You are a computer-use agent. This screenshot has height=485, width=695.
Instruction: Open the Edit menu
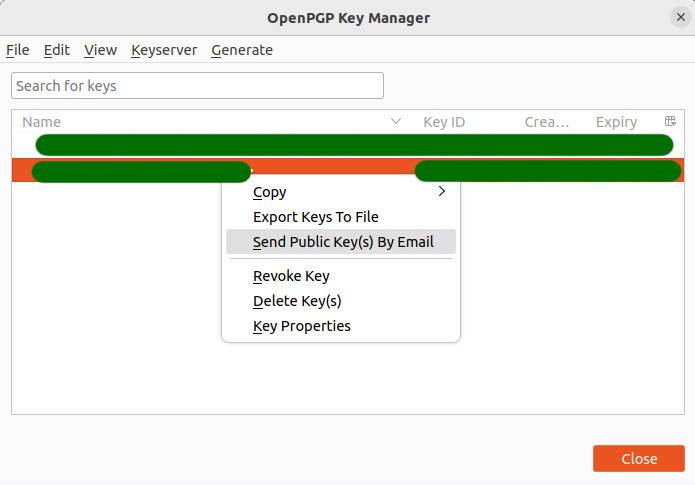coord(57,50)
